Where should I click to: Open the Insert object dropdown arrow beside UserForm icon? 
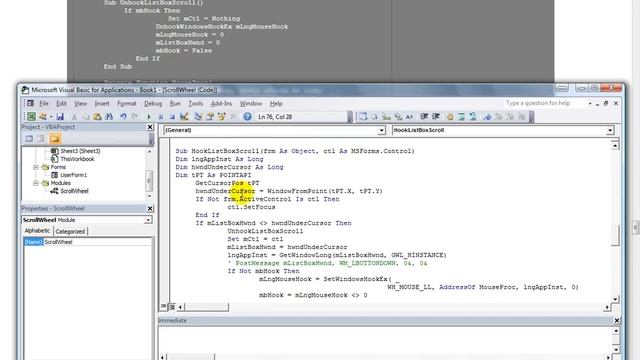[51, 117]
